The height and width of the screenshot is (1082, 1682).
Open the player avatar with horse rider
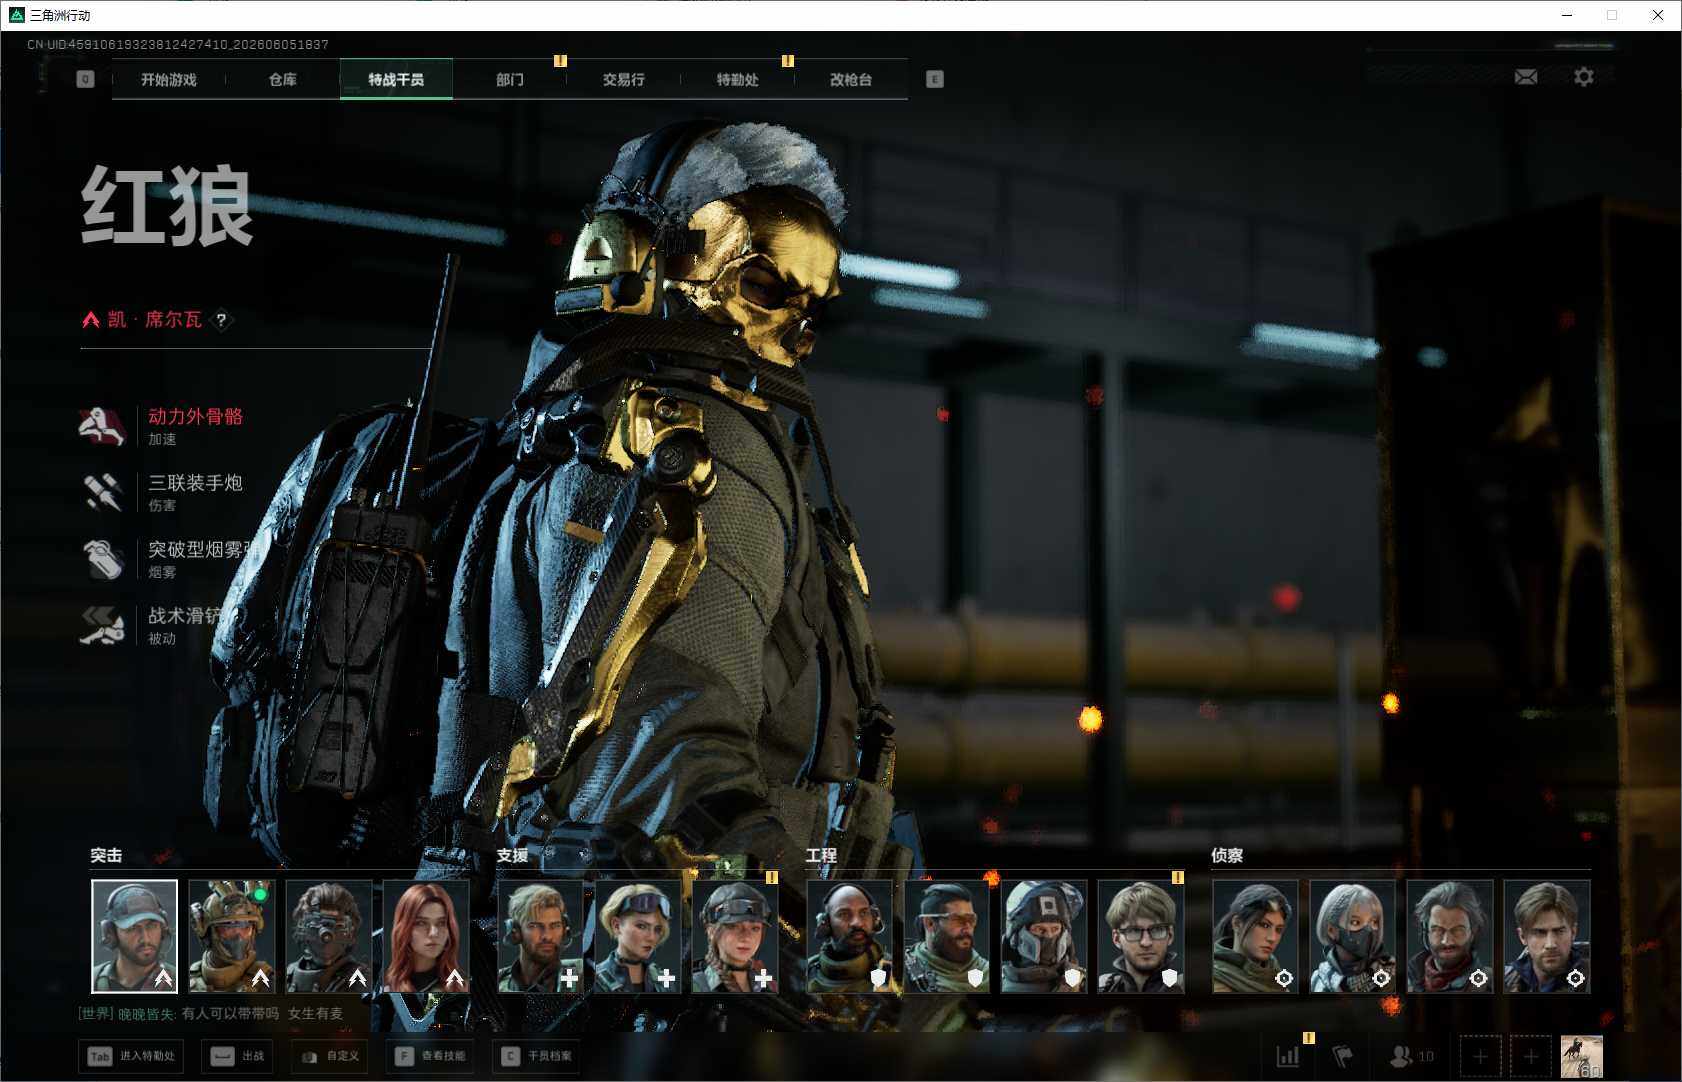click(x=1582, y=1056)
